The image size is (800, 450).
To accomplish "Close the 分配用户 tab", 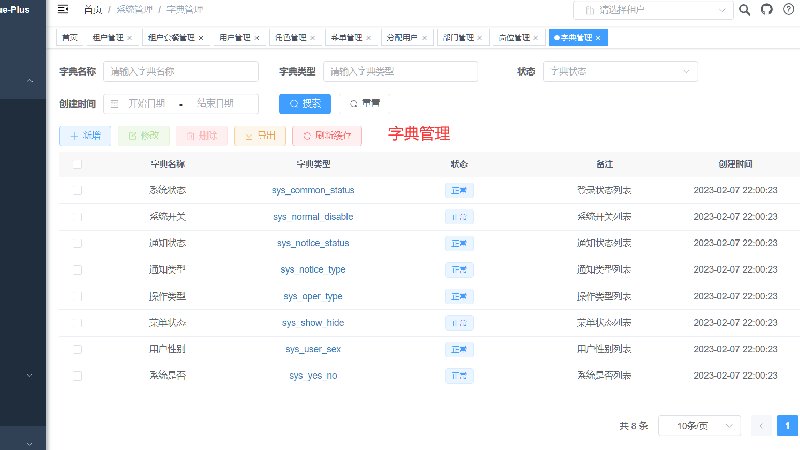I will [424, 38].
